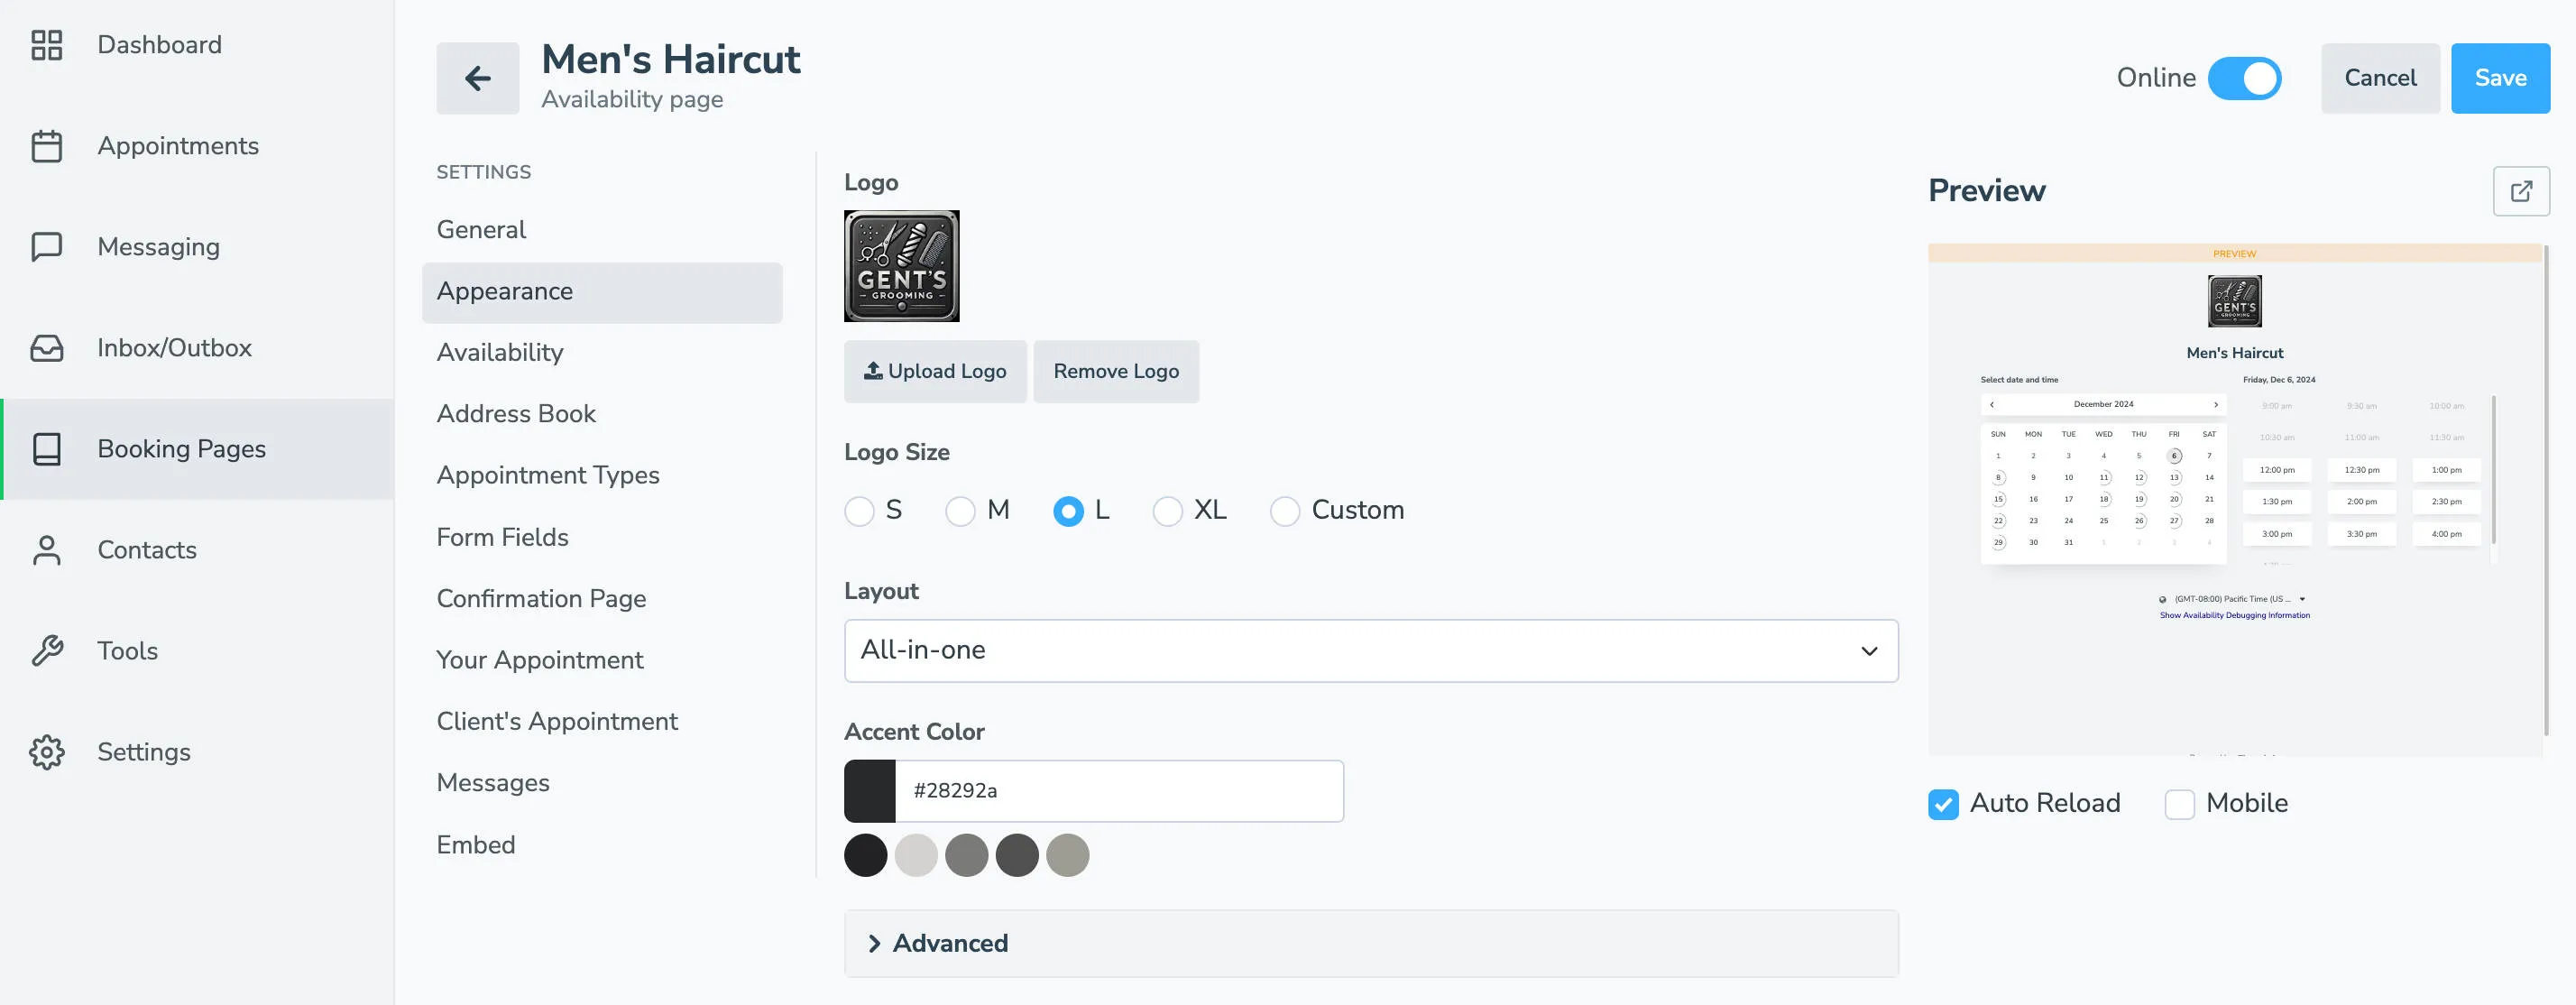The height and width of the screenshot is (1005, 2576).
Task: Select the Booking Pages book icon
Action: pos(46,449)
